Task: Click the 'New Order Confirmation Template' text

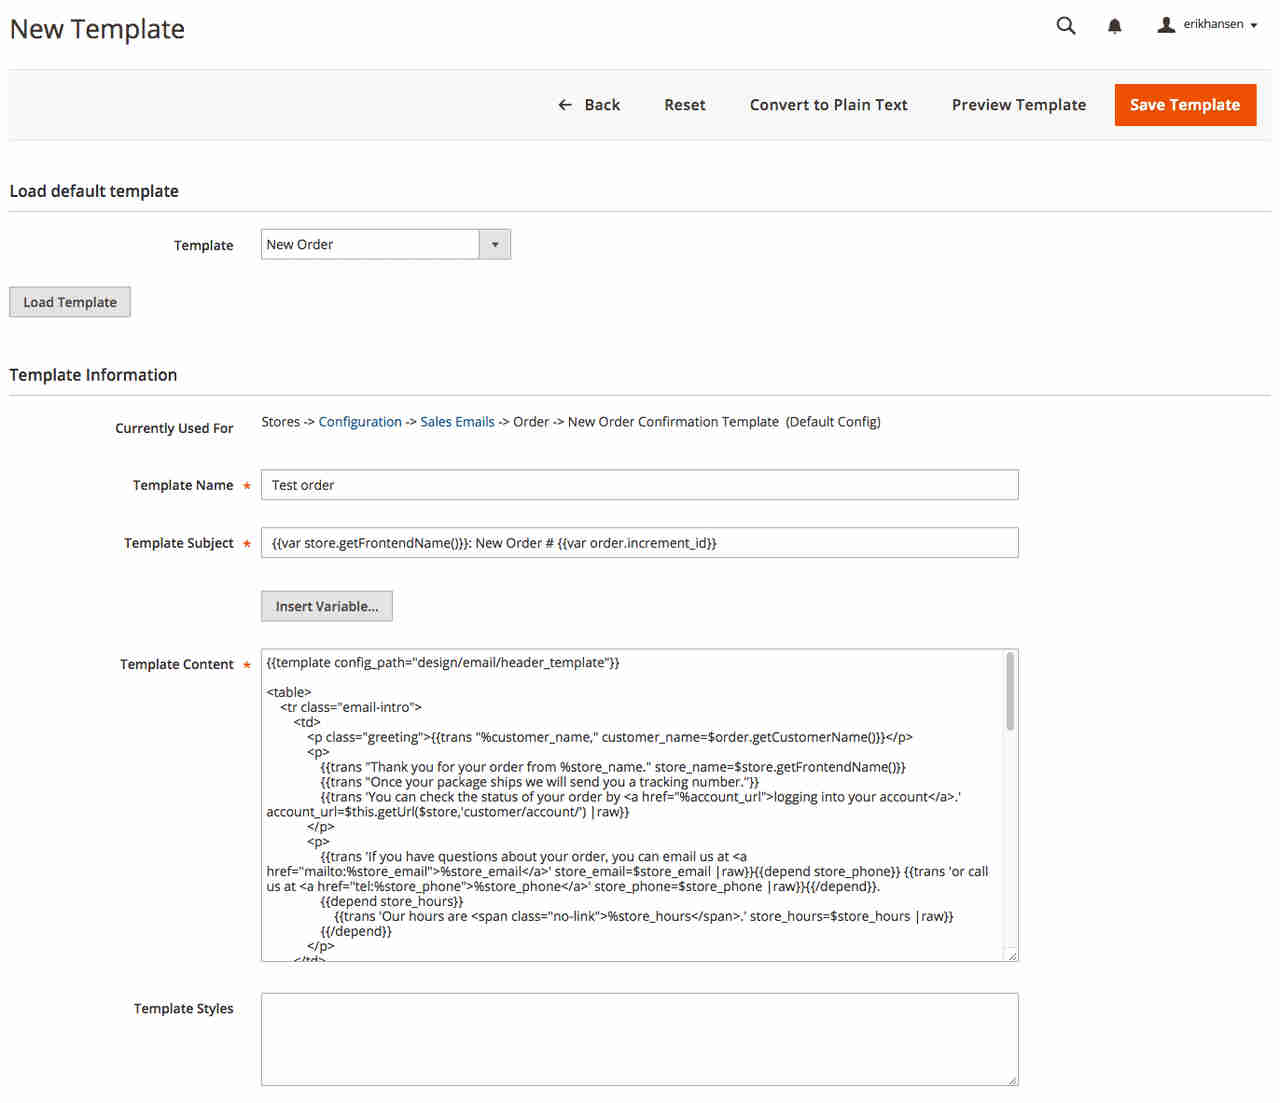Action: click(x=673, y=422)
